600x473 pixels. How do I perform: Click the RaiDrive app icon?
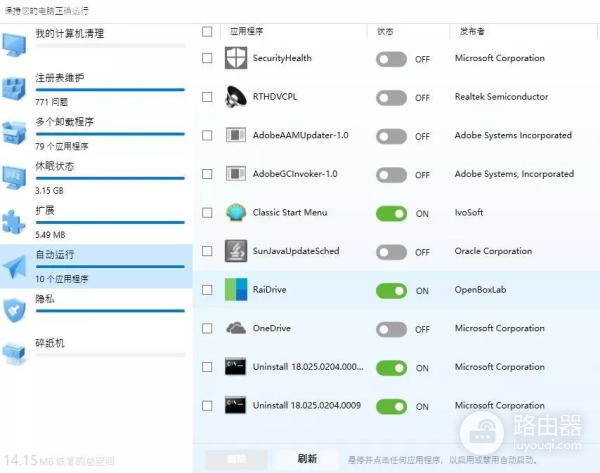click(x=236, y=290)
